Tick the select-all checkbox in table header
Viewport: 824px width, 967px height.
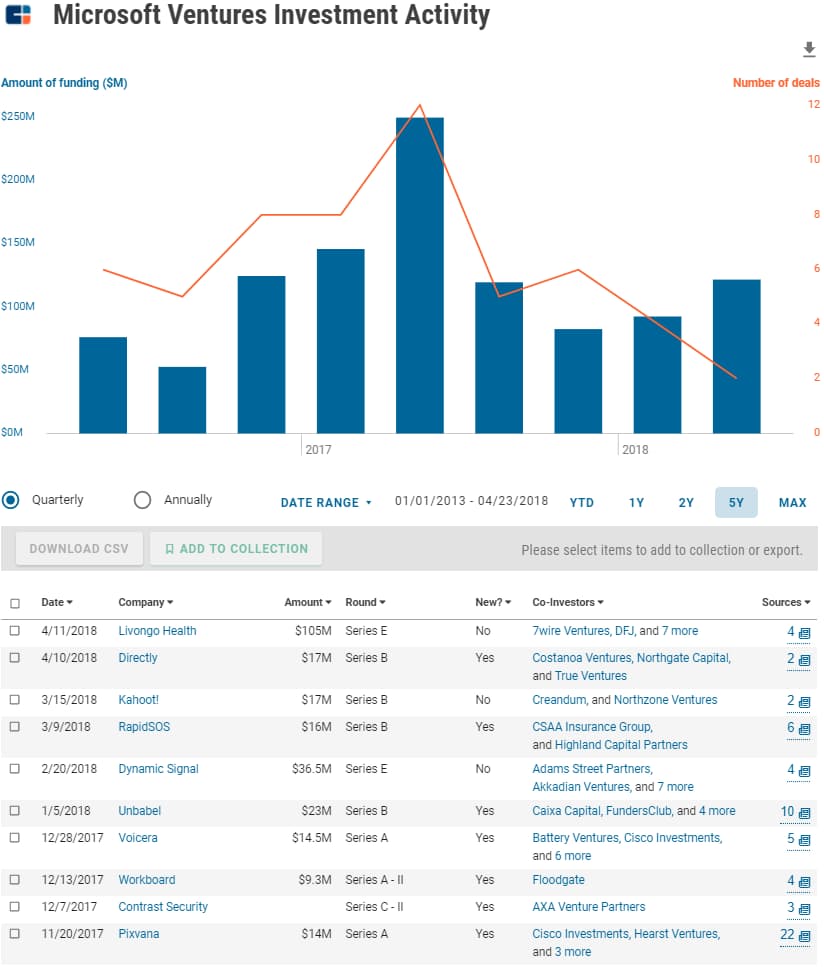click(x=14, y=604)
